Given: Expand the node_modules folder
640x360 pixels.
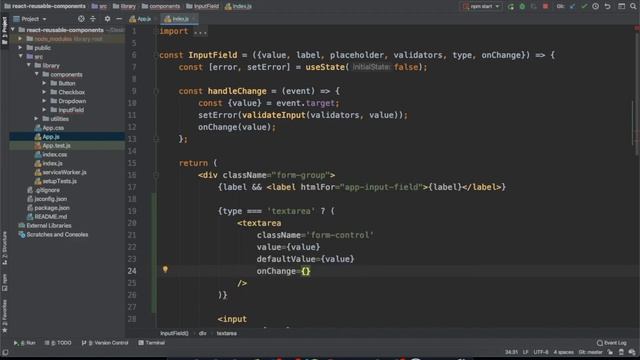Looking at the screenshot, I should tap(20, 39).
